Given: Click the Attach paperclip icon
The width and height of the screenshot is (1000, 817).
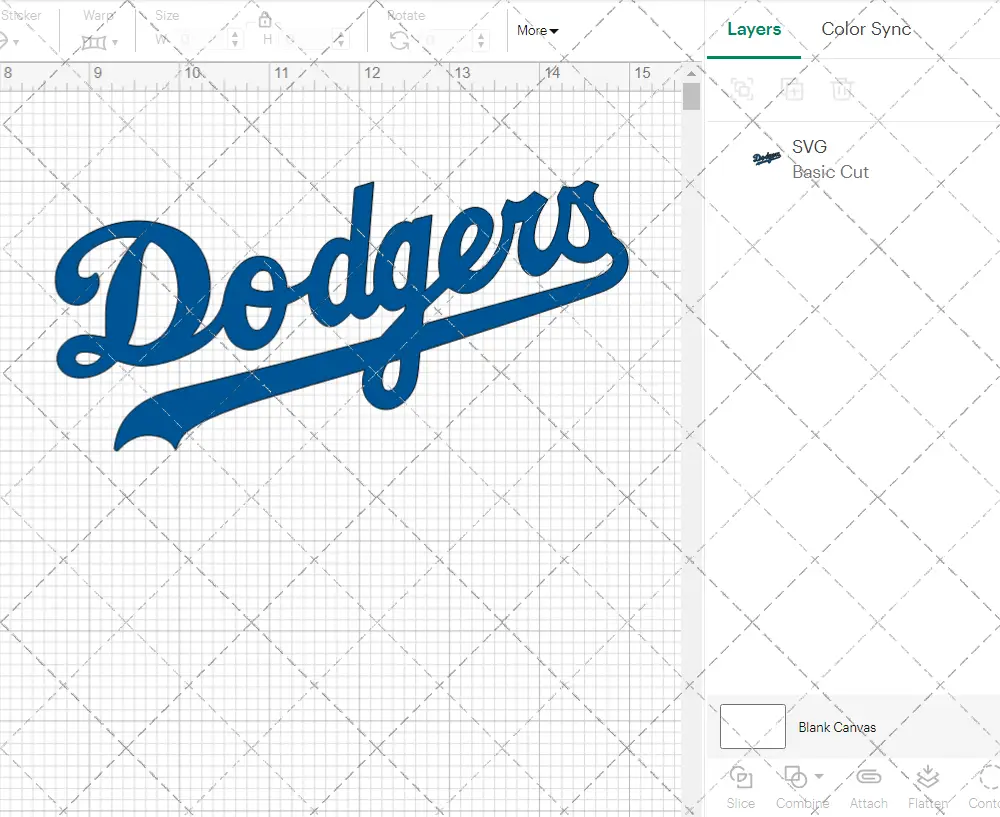Looking at the screenshot, I should tap(868, 777).
